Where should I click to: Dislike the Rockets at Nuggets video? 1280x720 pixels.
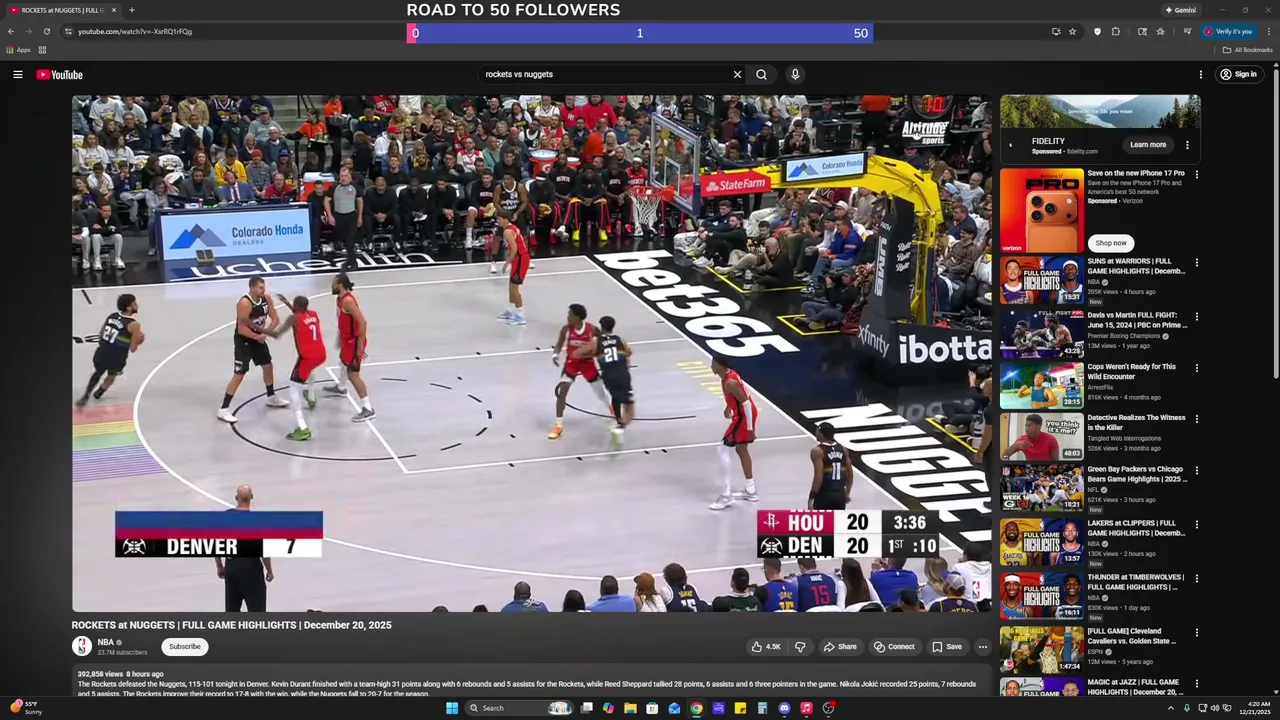(x=800, y=647)
